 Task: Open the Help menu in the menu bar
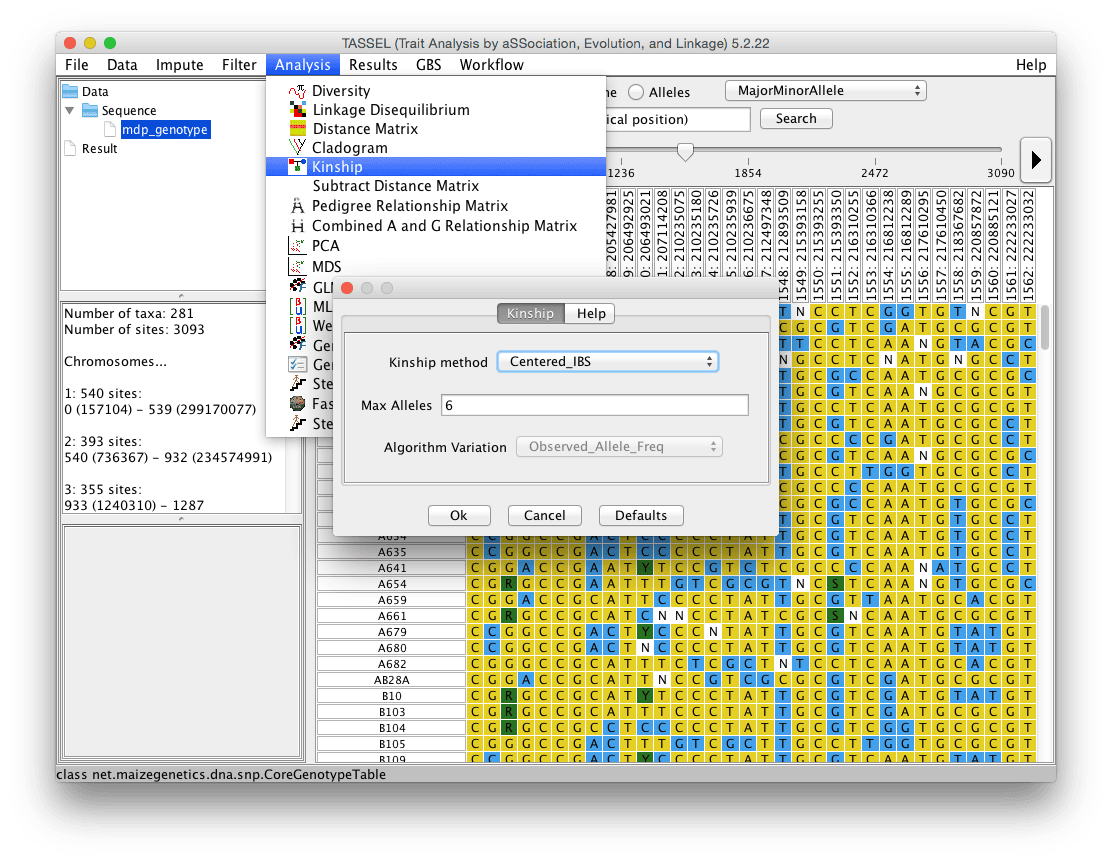pyautogui.click(x=1030, y=65)
